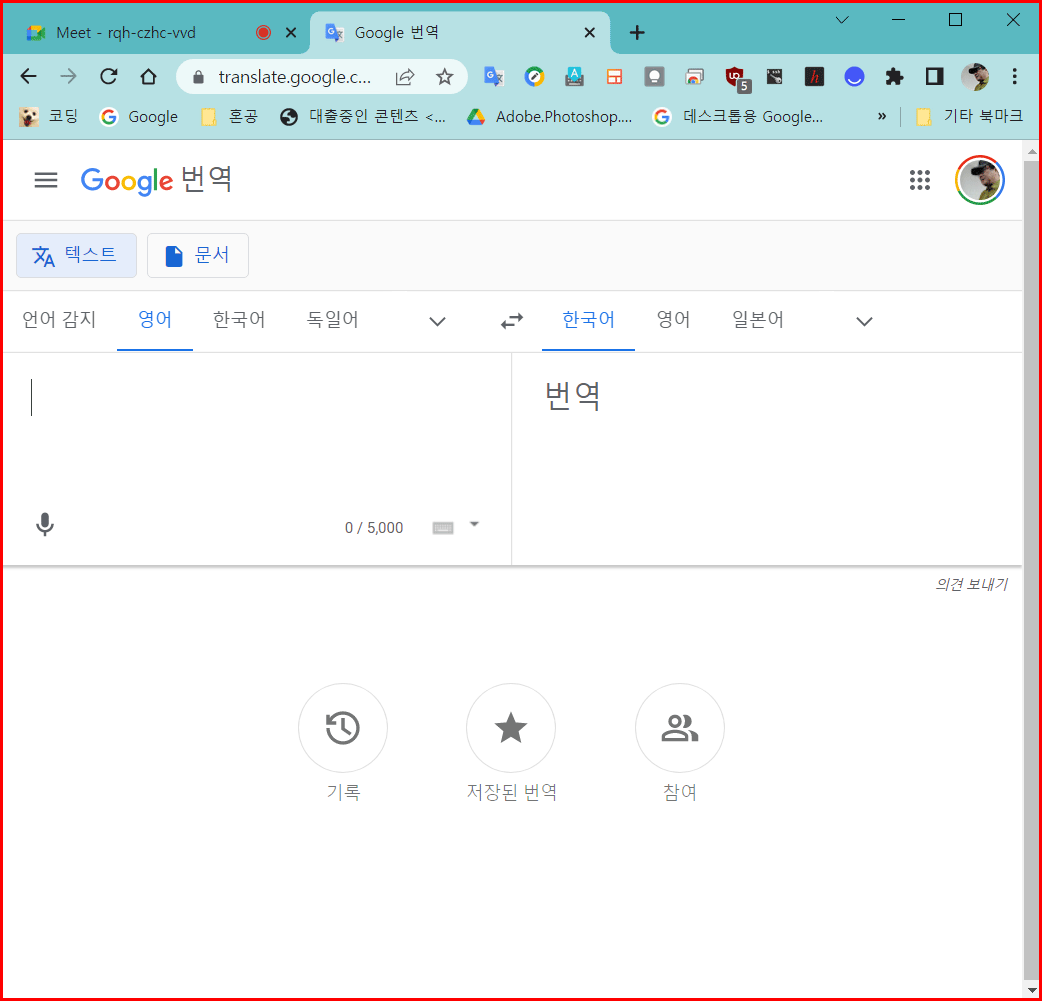
Task: Open input tools dropdown arrow
Action: click(474, 524)
